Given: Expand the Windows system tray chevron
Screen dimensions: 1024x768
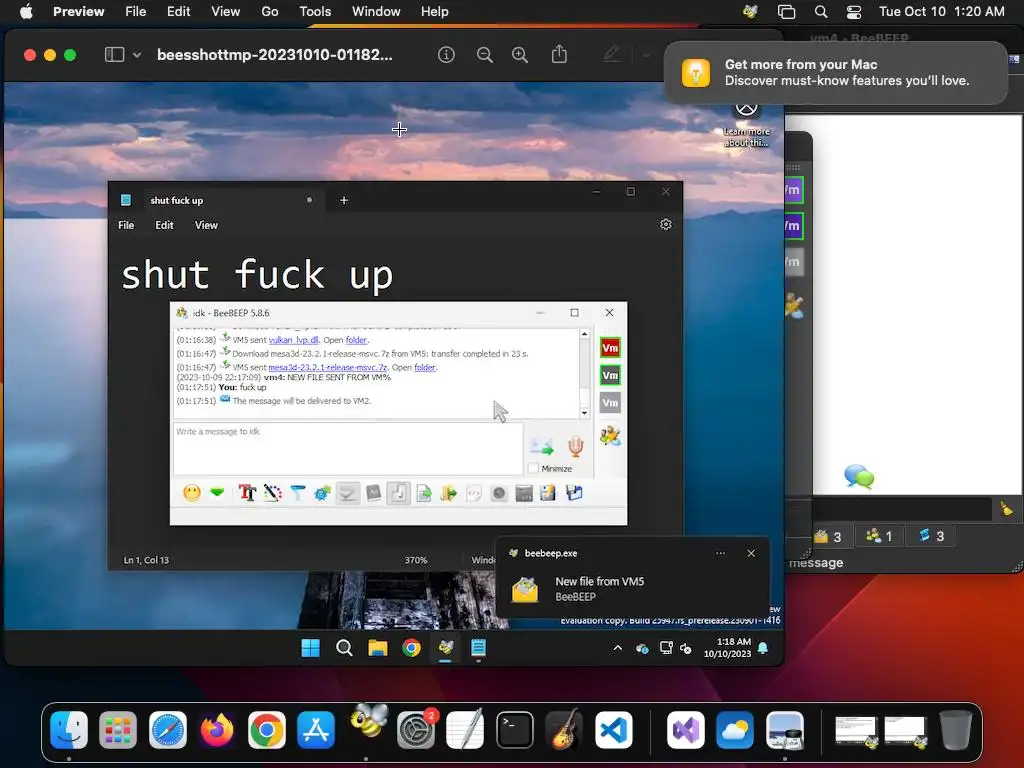Looking at the screenshot, I should 617,648.
